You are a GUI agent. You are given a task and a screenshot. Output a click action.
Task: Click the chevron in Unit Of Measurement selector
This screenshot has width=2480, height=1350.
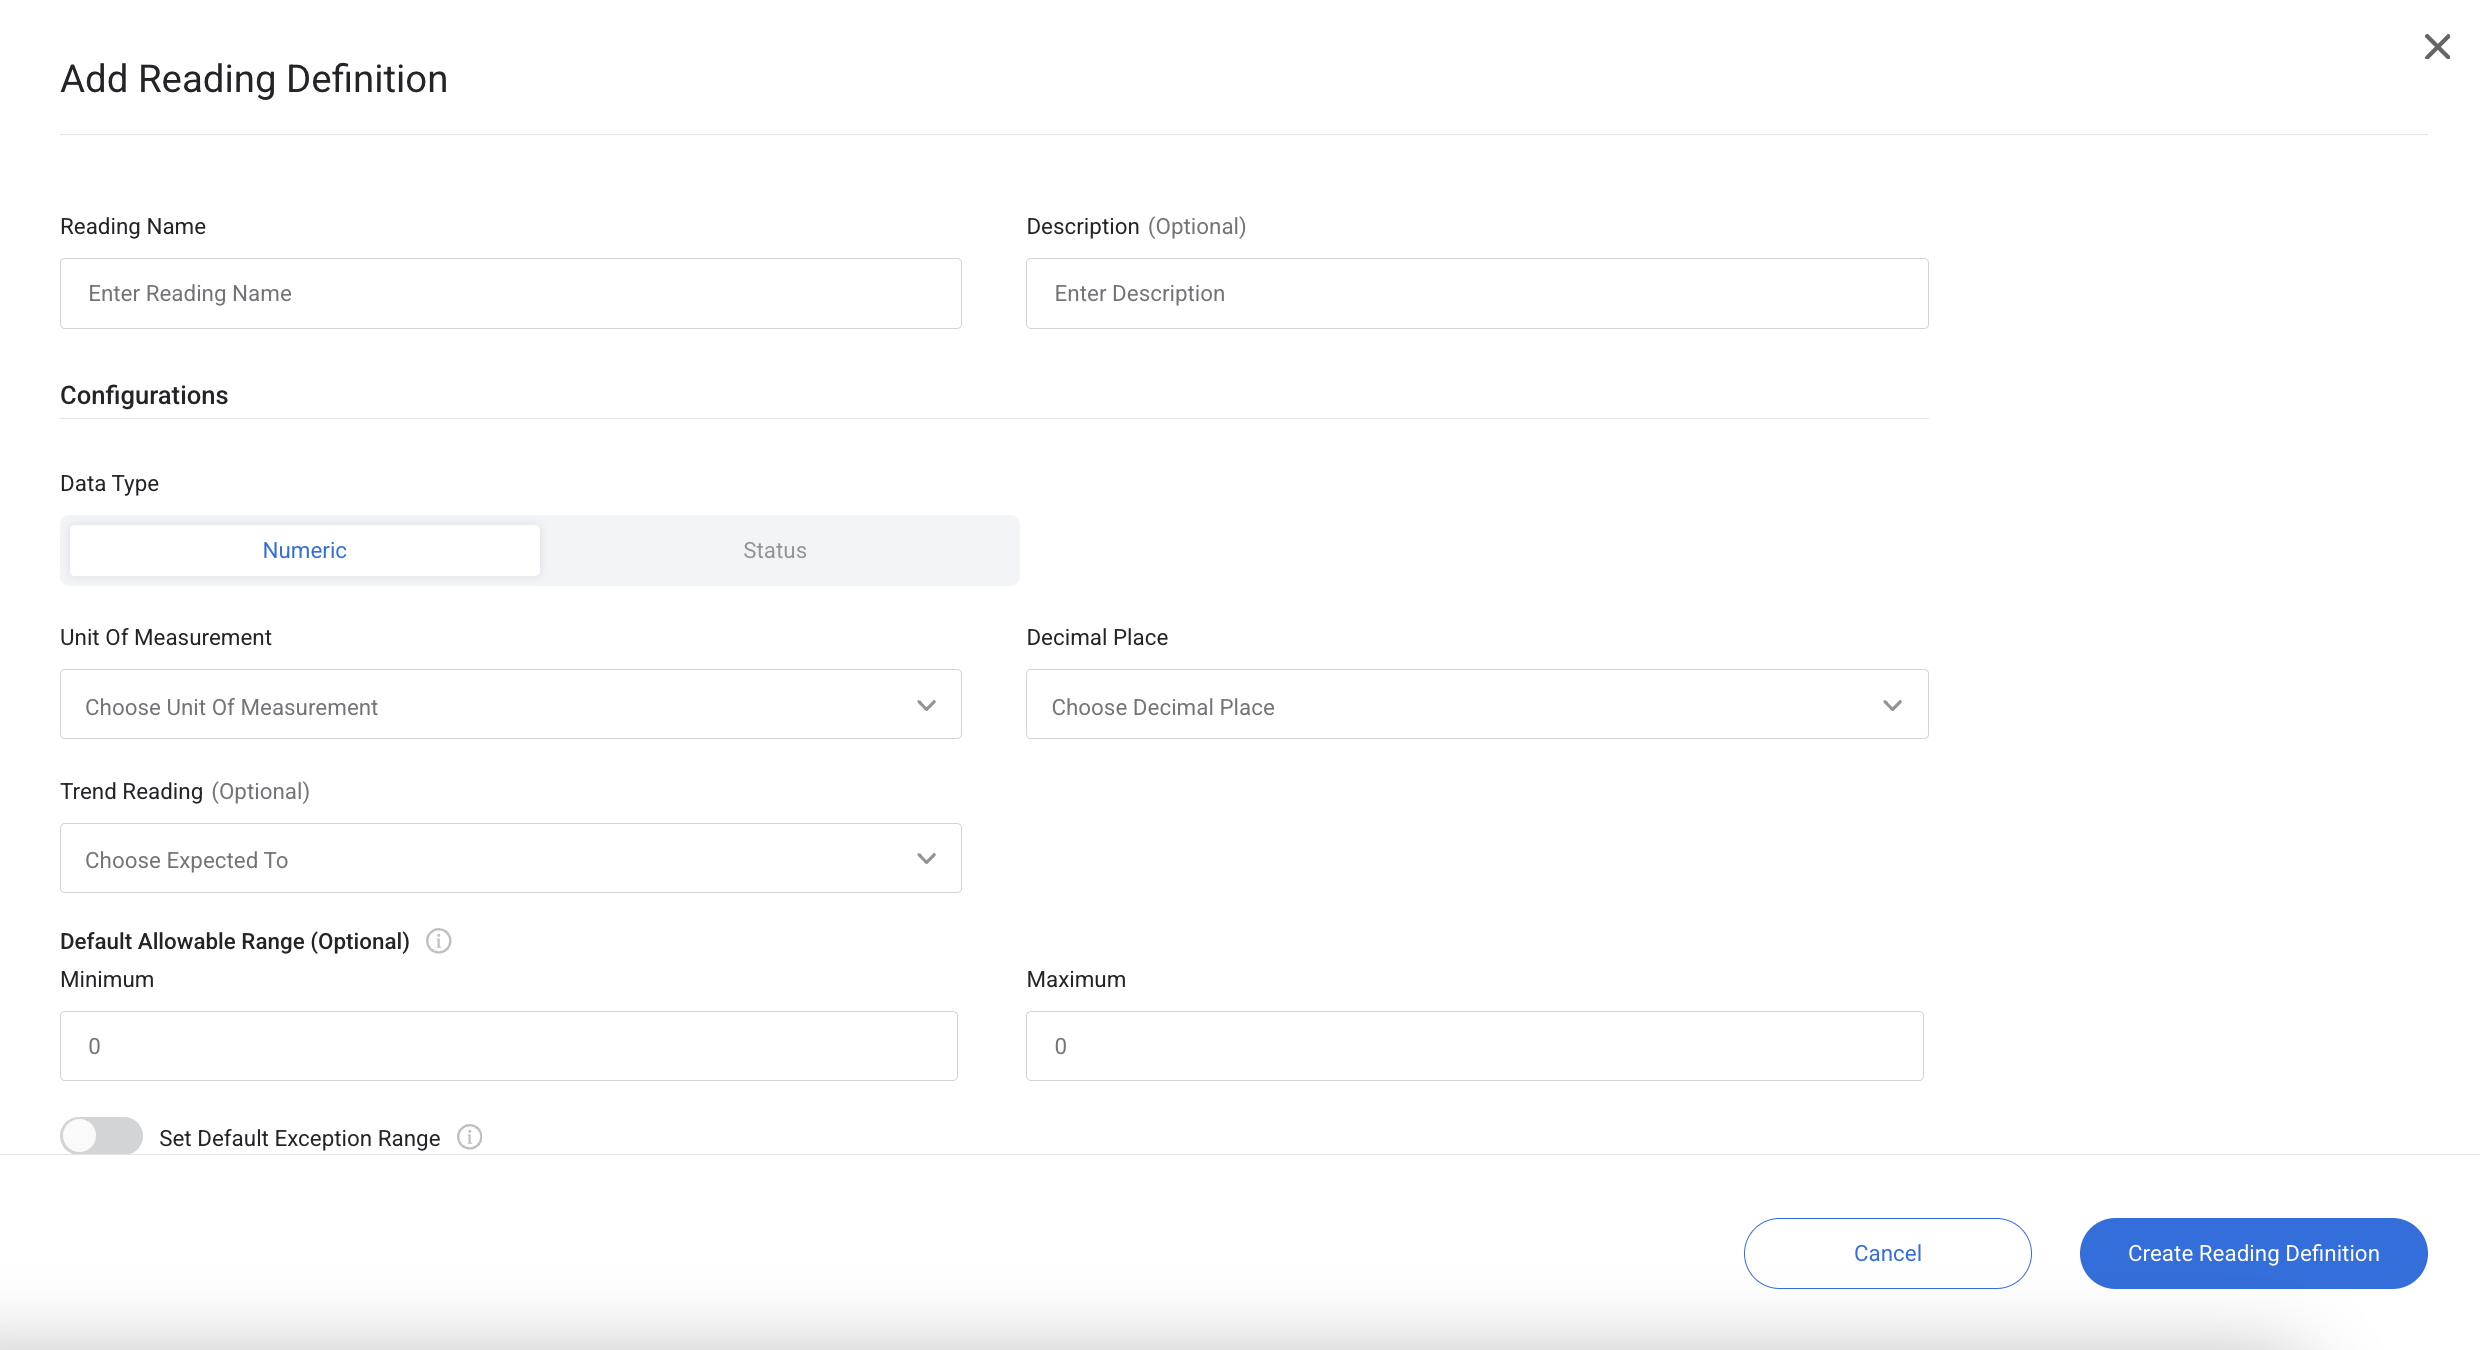926,705
